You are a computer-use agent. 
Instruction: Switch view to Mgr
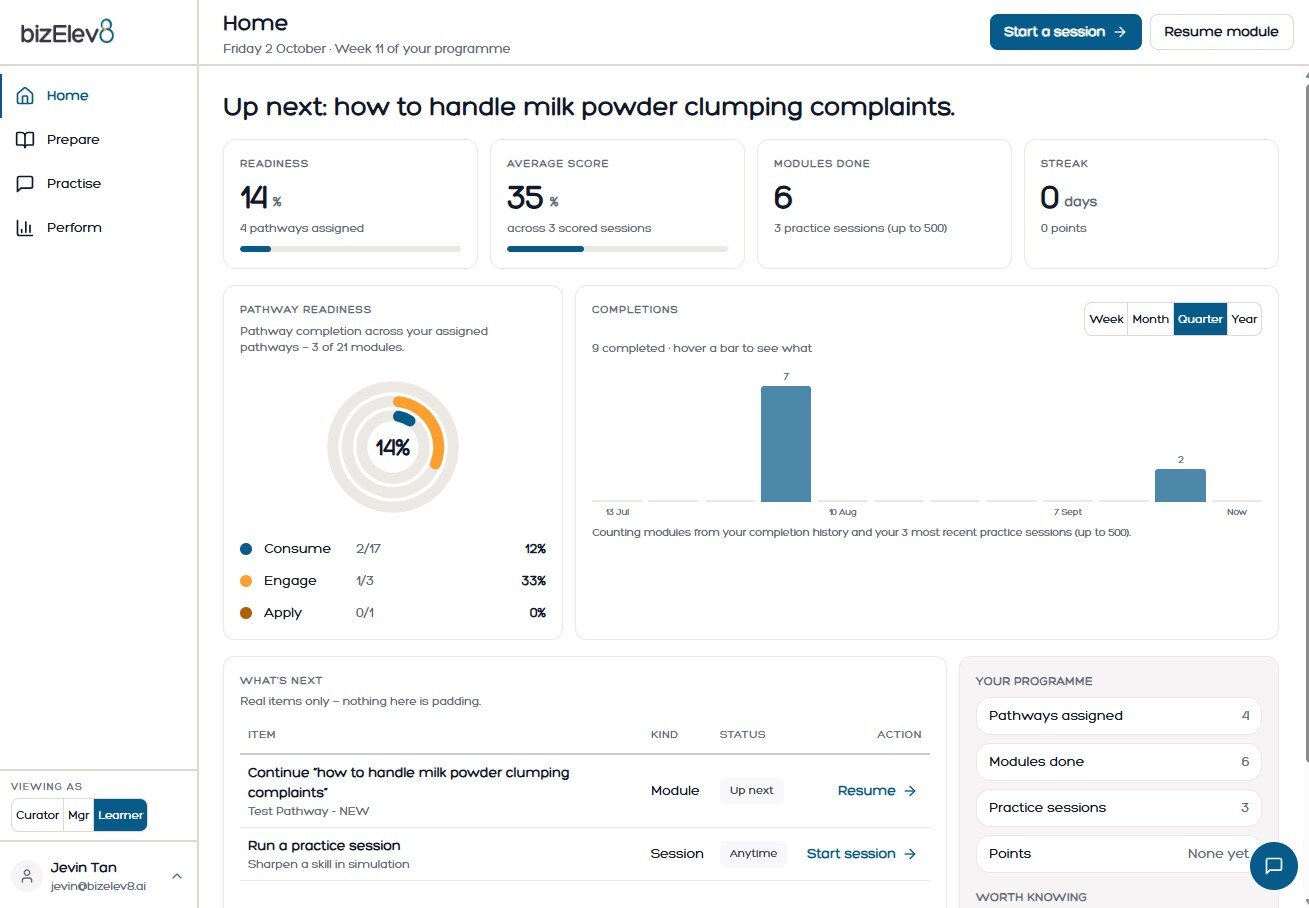(79, 815)
